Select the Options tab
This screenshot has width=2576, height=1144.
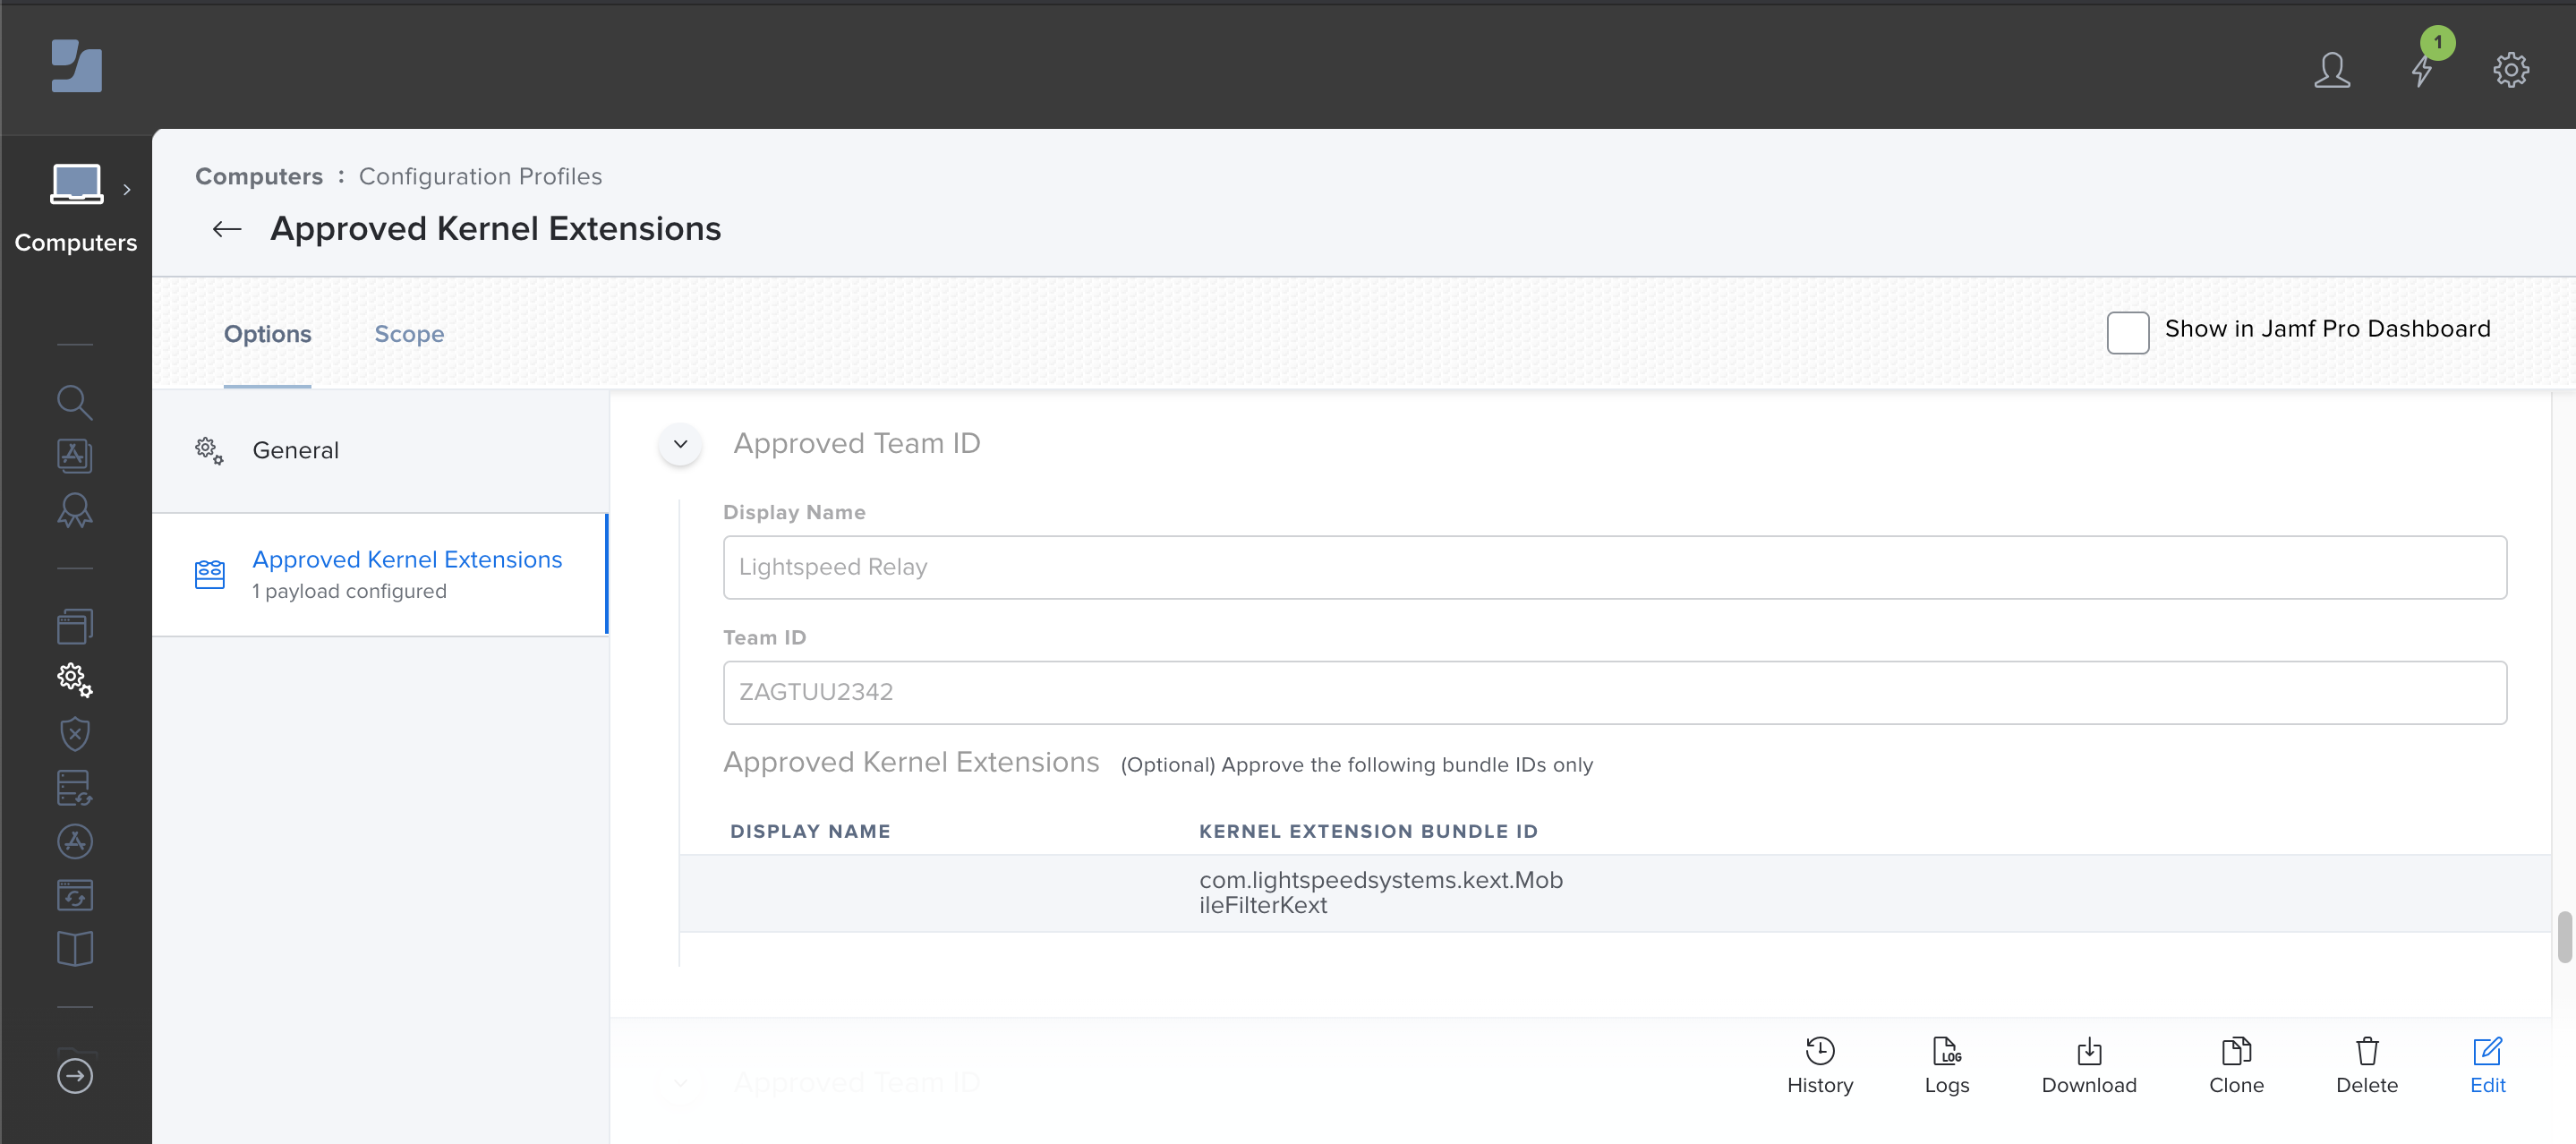tap(268, 334)
